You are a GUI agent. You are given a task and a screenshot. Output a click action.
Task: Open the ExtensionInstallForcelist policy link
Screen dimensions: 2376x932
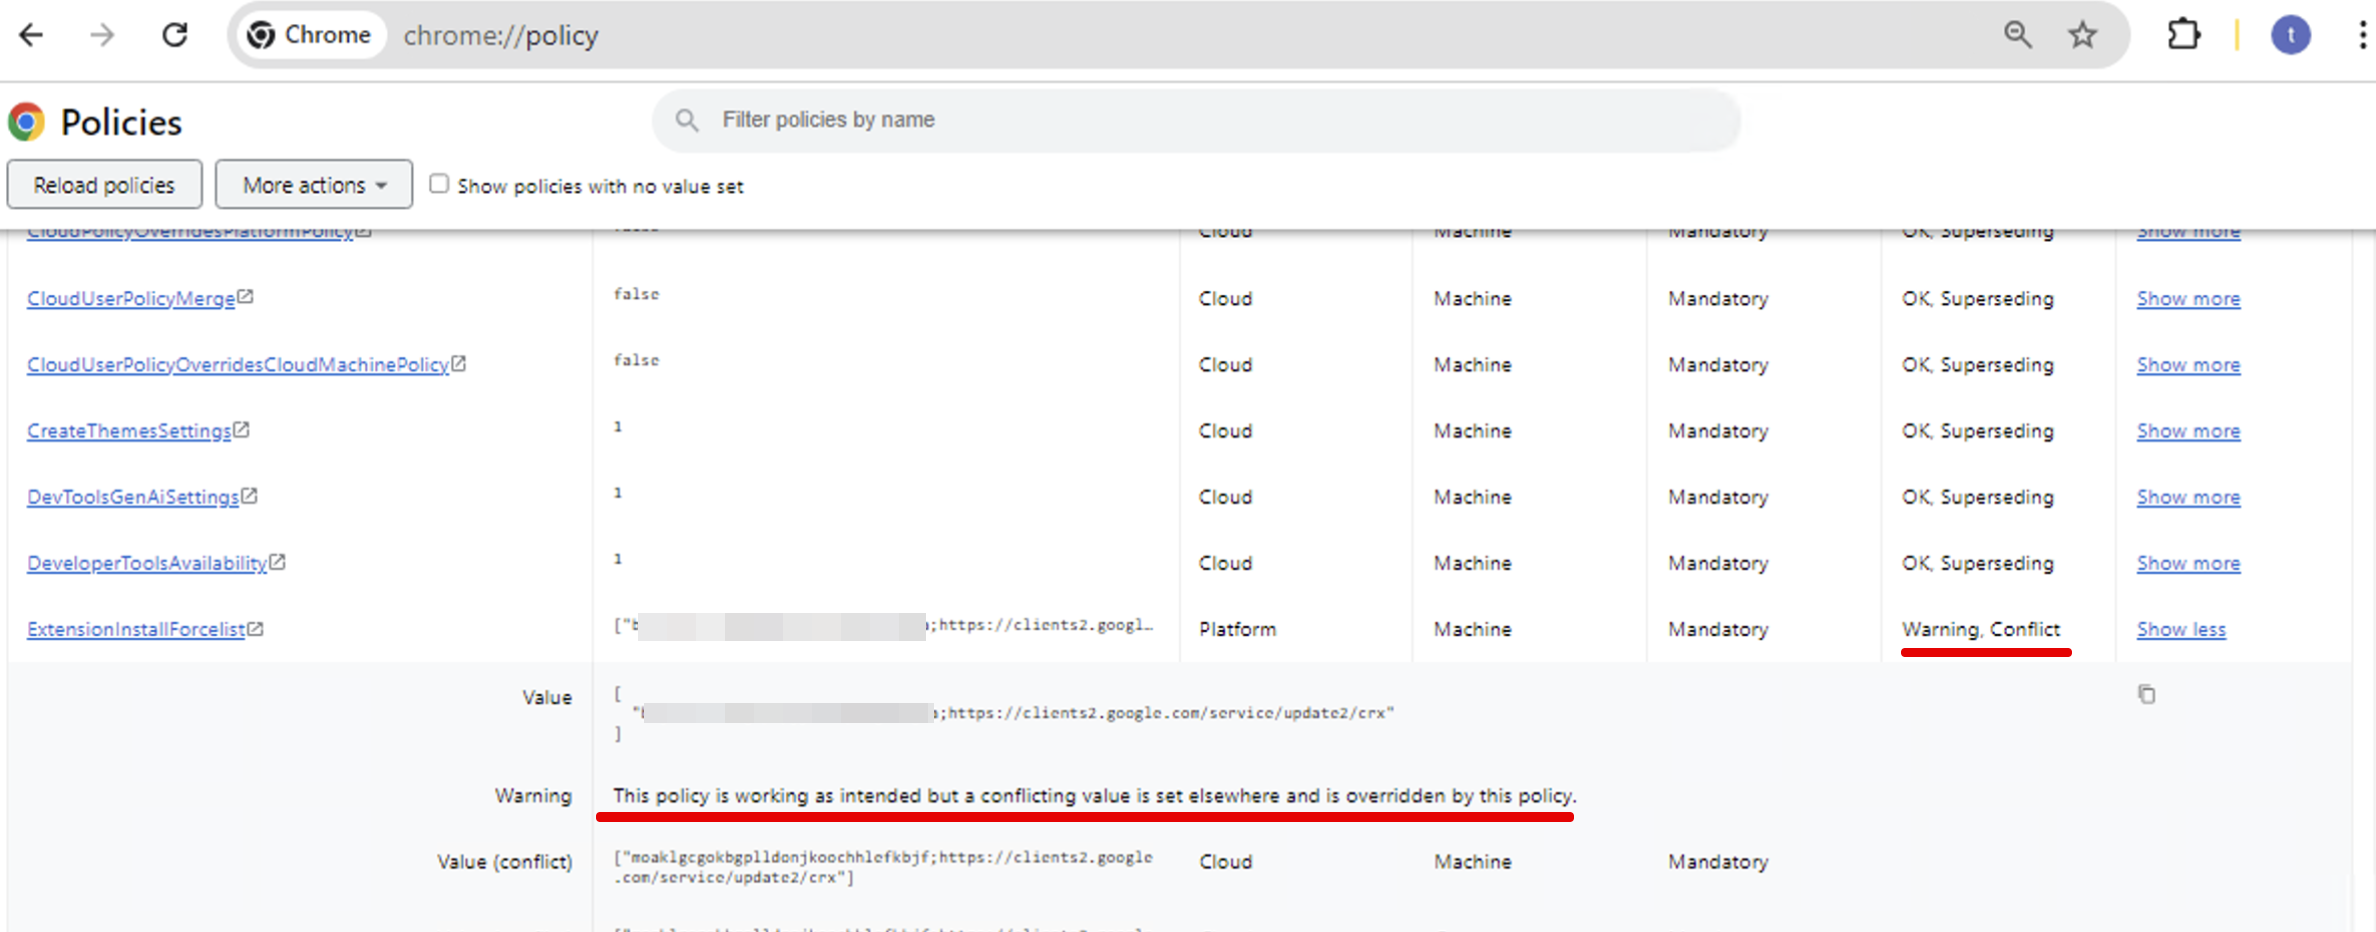coord(136,629)
